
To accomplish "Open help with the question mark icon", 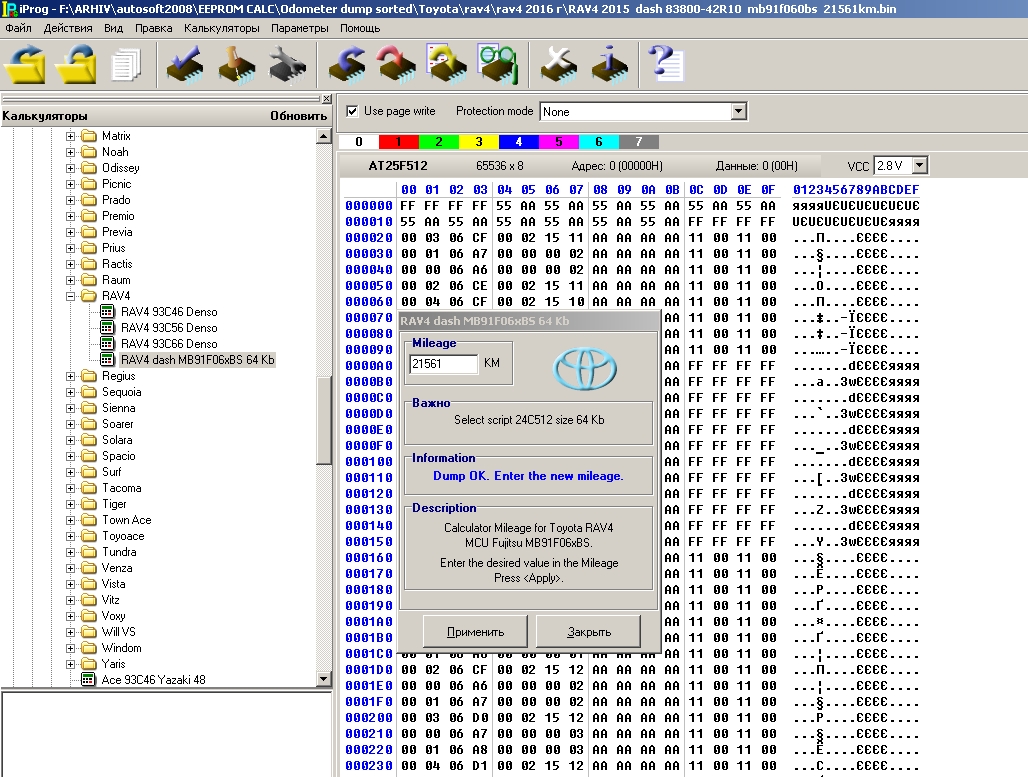I will click(x=665, y=64).
